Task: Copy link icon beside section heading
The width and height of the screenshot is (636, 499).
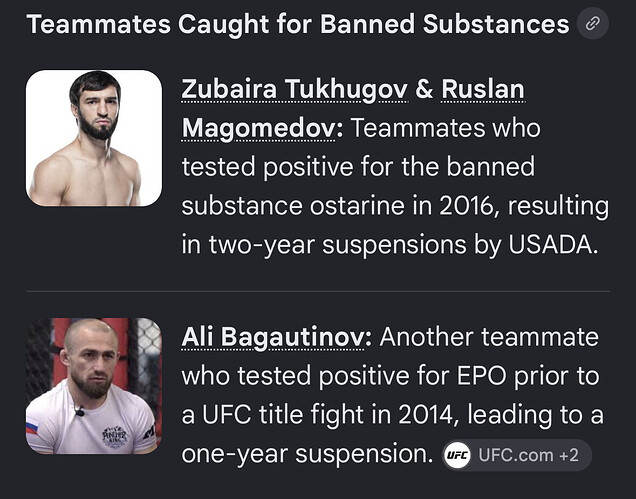Action: [593, 24]
